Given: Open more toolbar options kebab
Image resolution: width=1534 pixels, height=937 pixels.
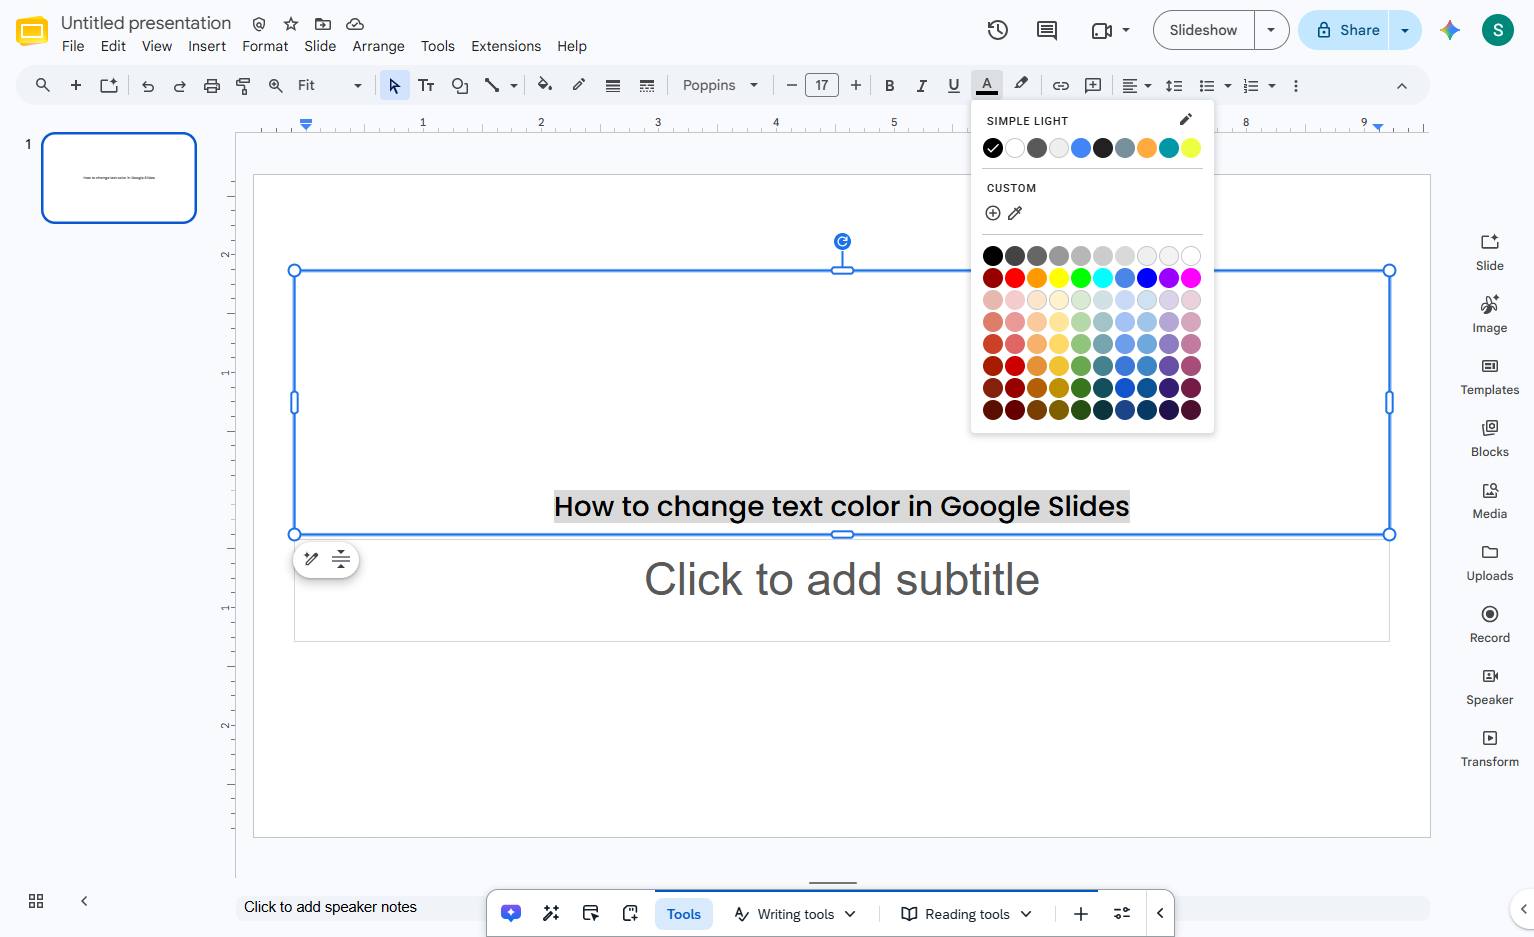Looking at the screenshot, I should click(1296, 86).
